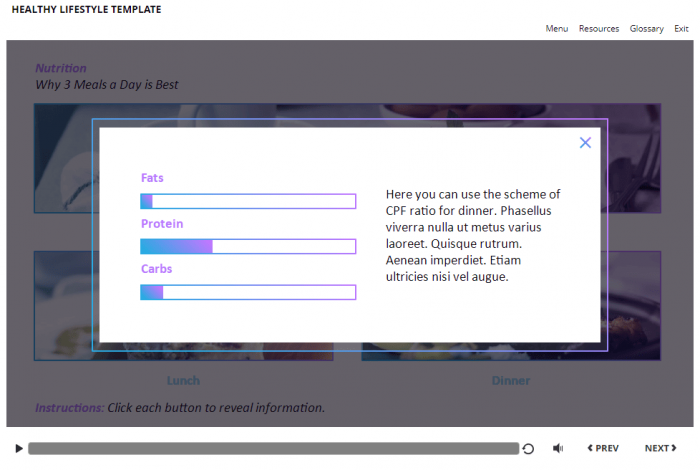Click the top-right meal image
The image size is (700, 470).
(x=636, y=160)
